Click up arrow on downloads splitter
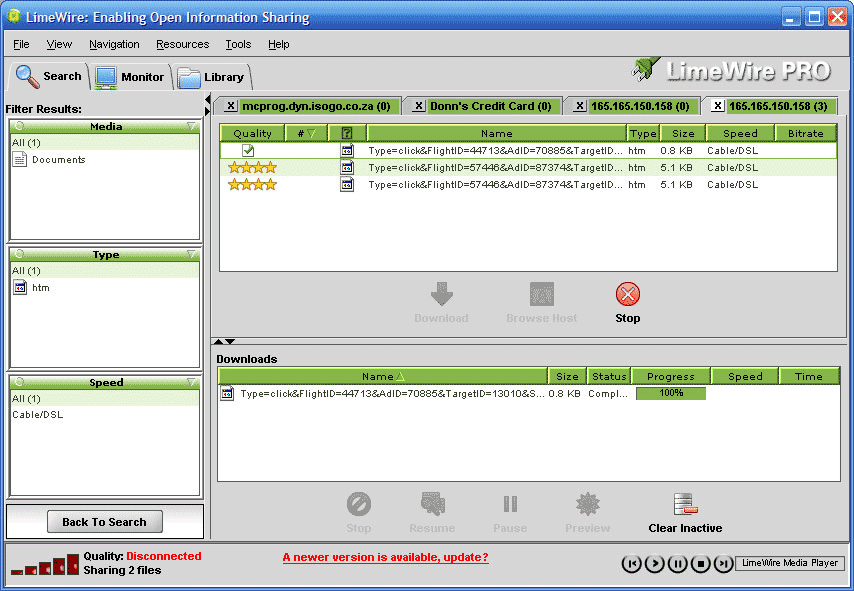This screenshot has width=854, height=591. click(218, 342)
